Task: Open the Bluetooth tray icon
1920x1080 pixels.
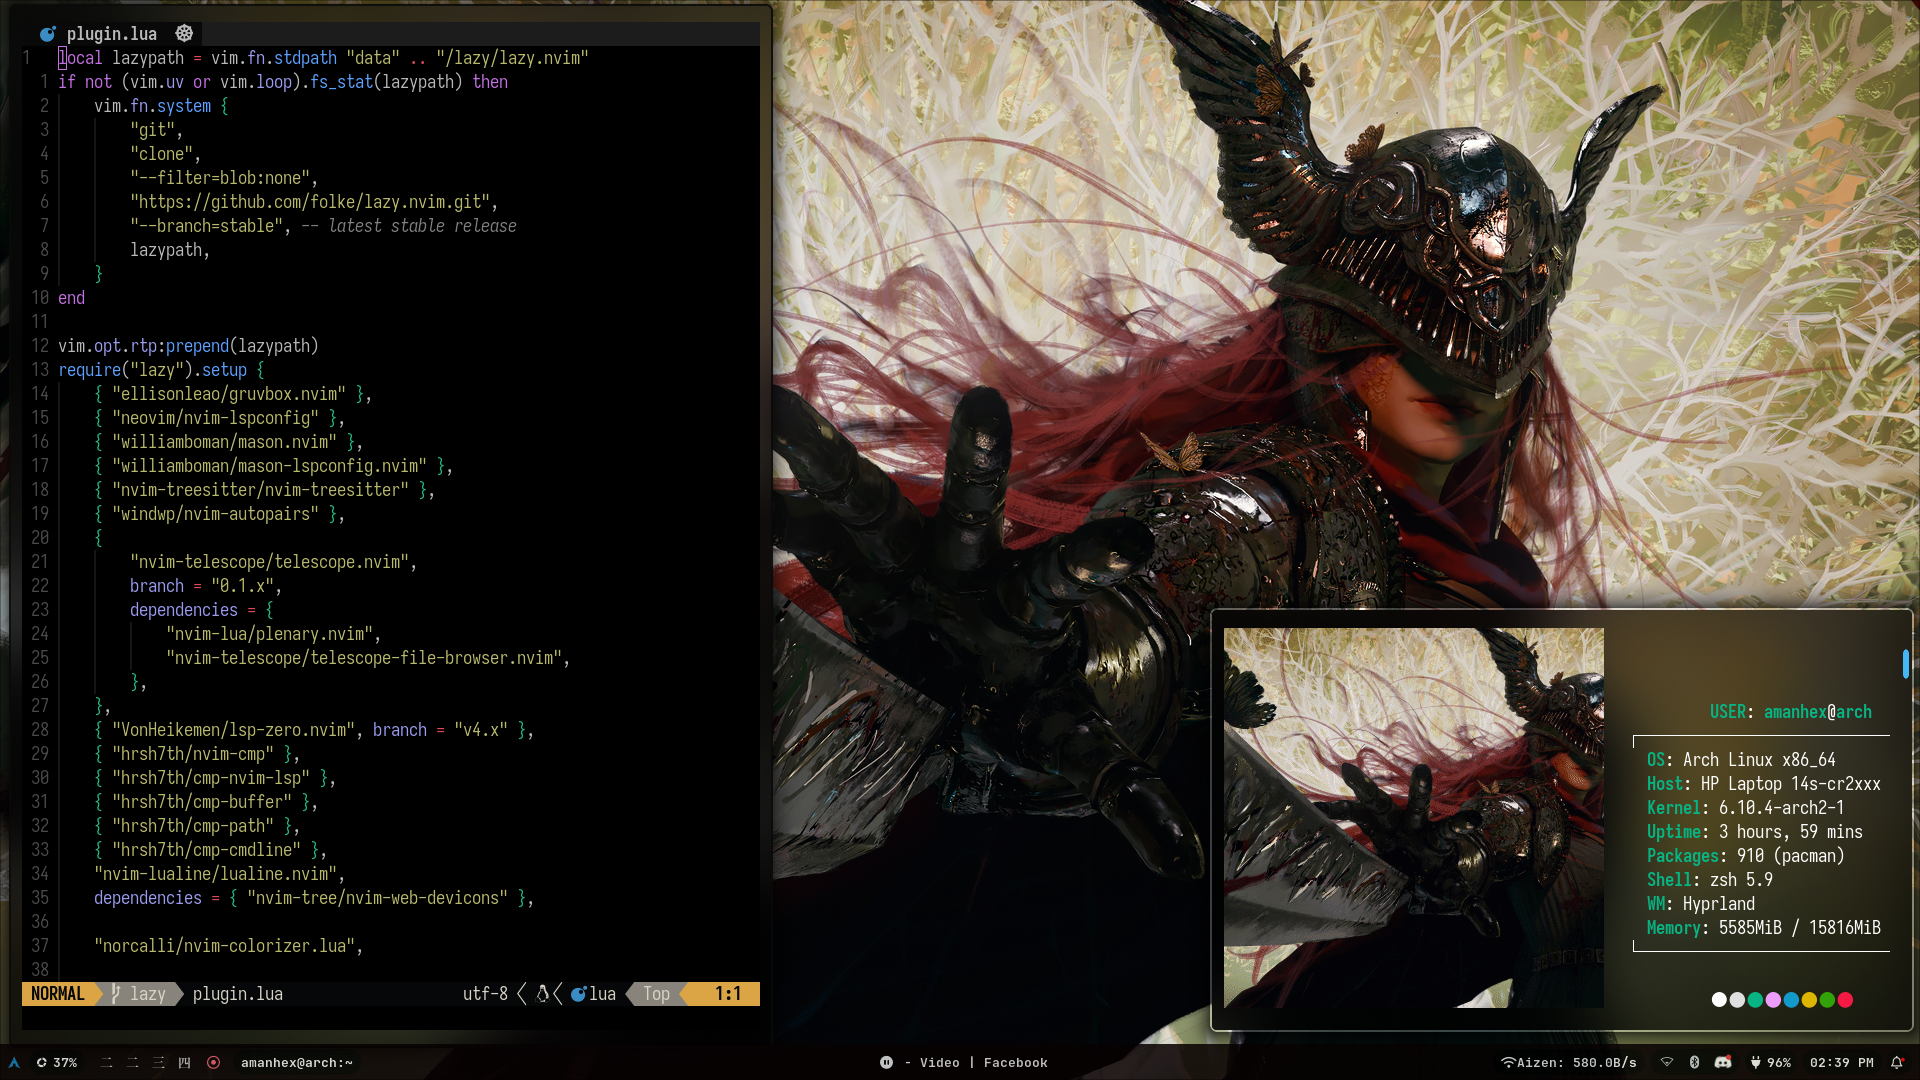Action: 1694,1063
